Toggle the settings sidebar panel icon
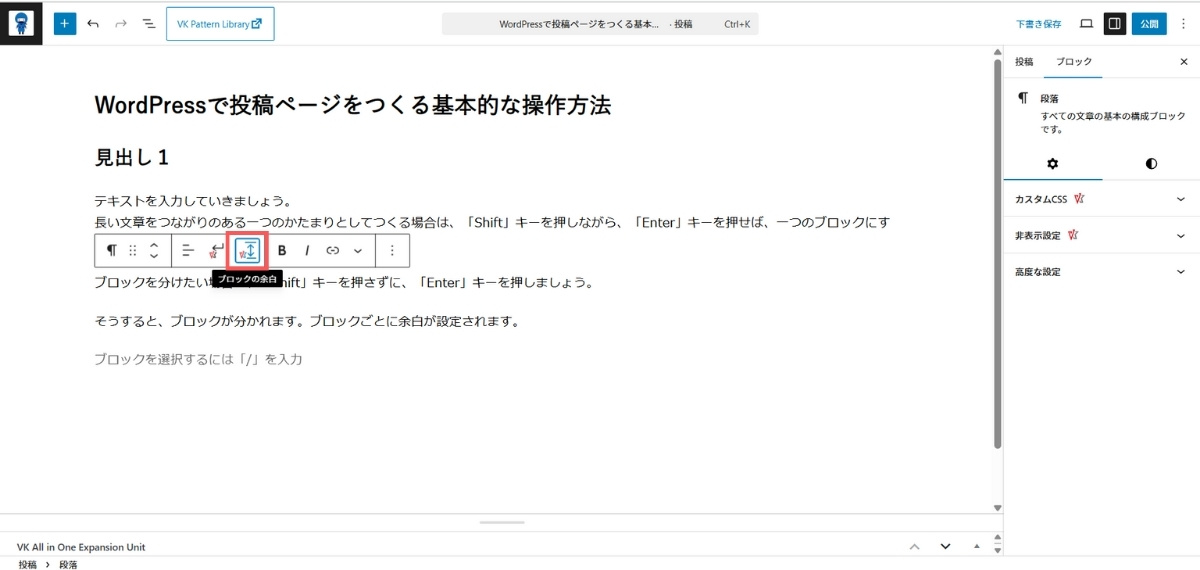Screen dimensions: 1200x570 tap(1114, 24)
